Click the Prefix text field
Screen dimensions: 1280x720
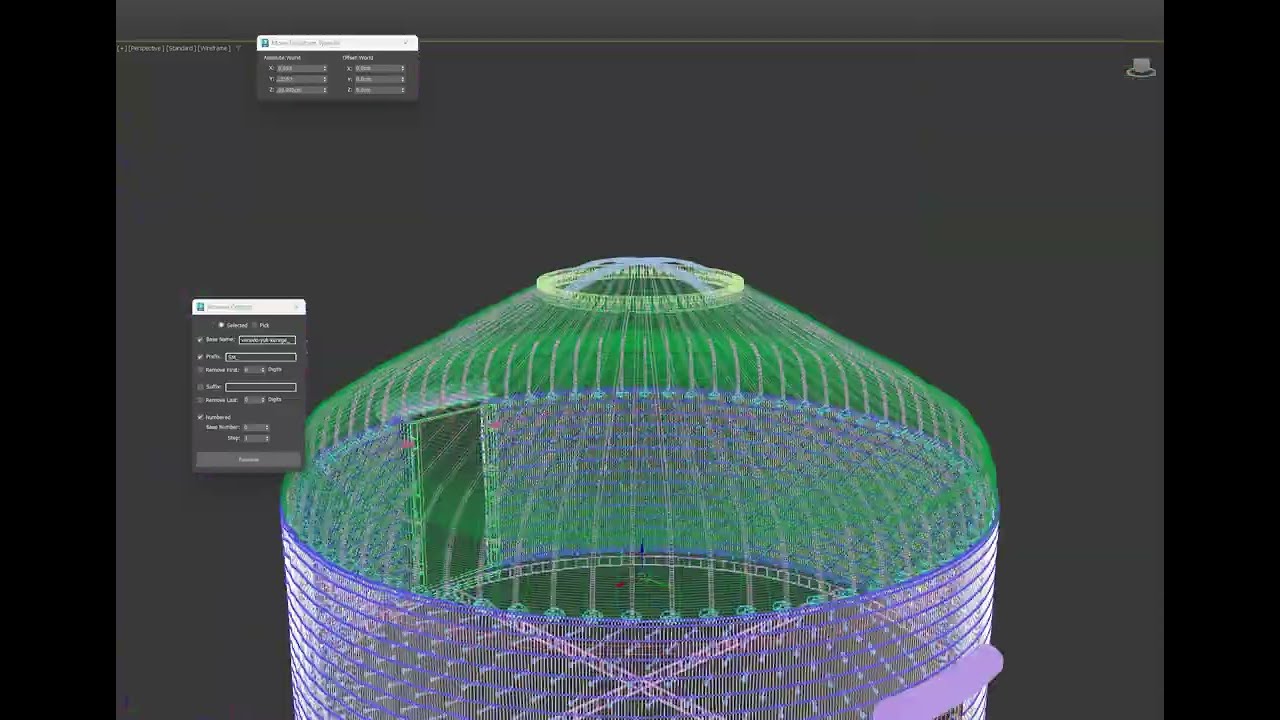coord(261,357)
